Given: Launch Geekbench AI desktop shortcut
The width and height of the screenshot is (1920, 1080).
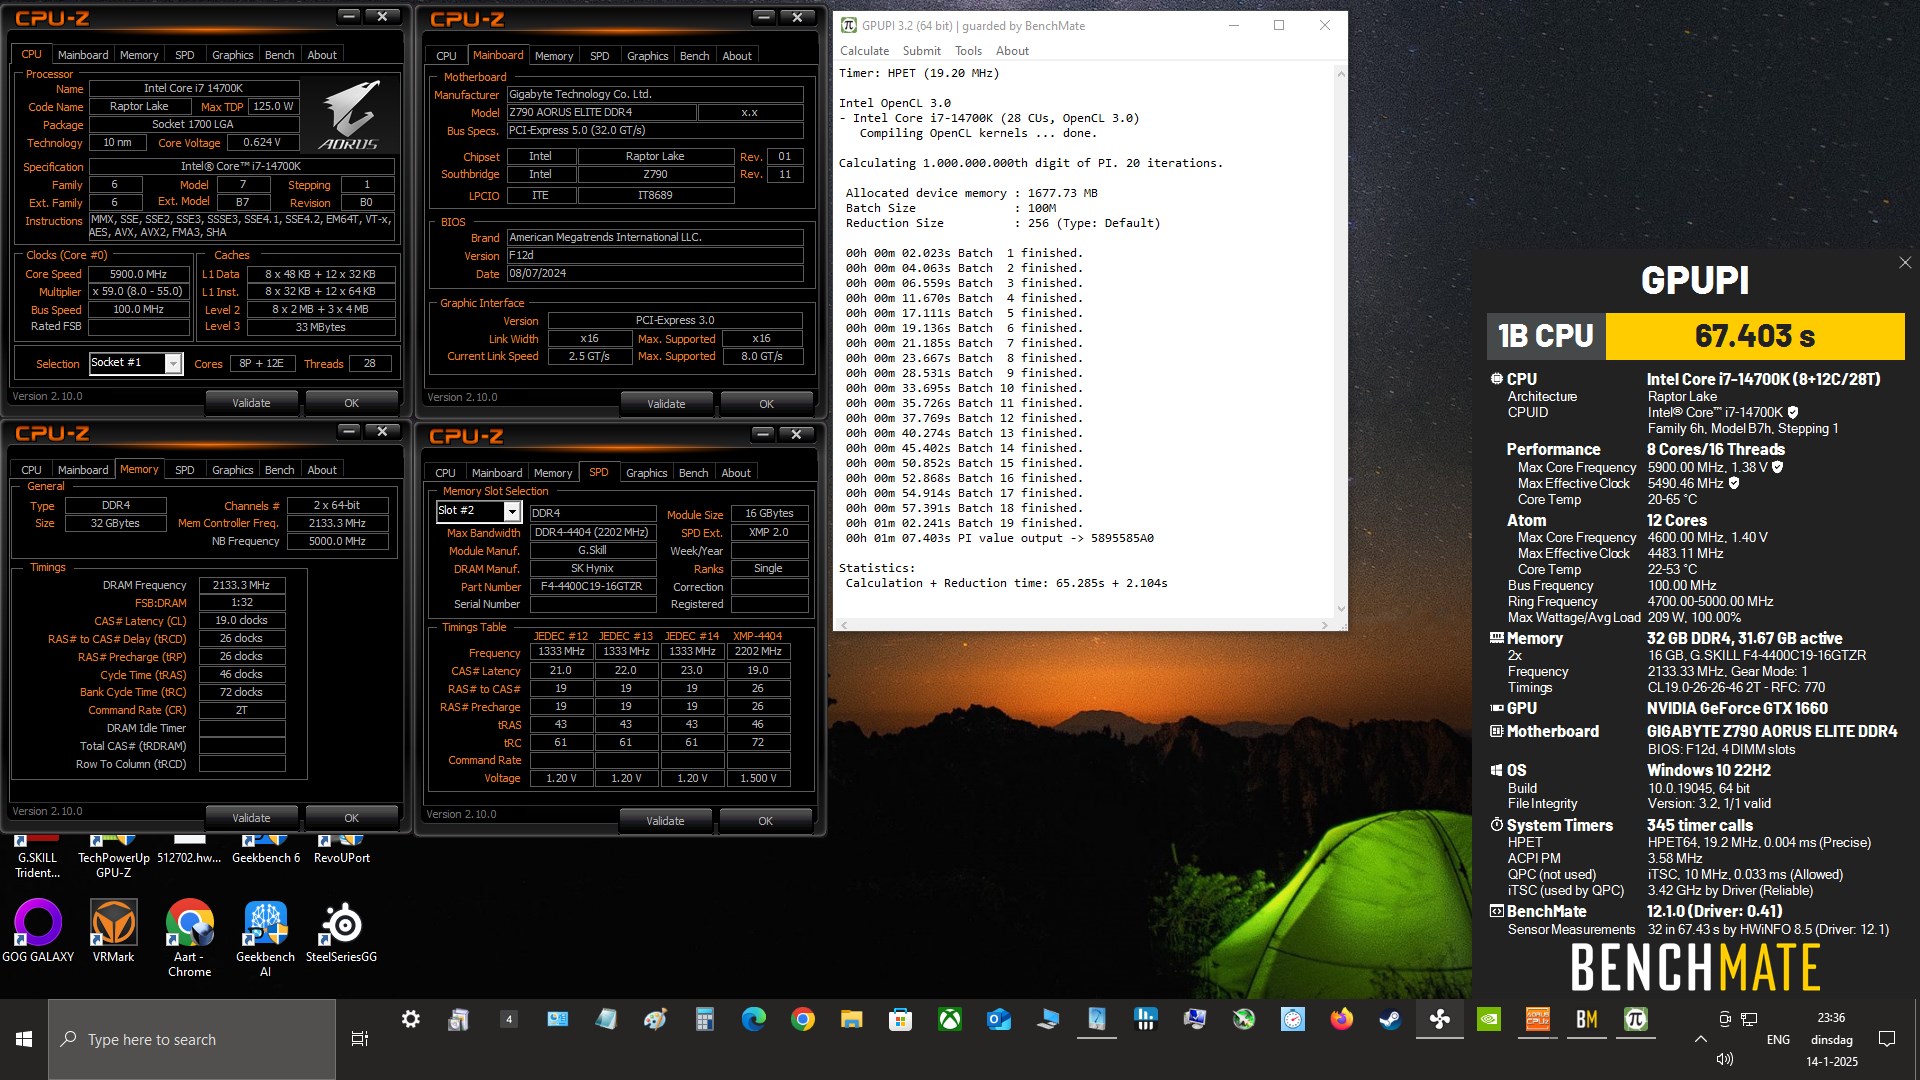Looking at the screenshot, I should coord(265,938).
